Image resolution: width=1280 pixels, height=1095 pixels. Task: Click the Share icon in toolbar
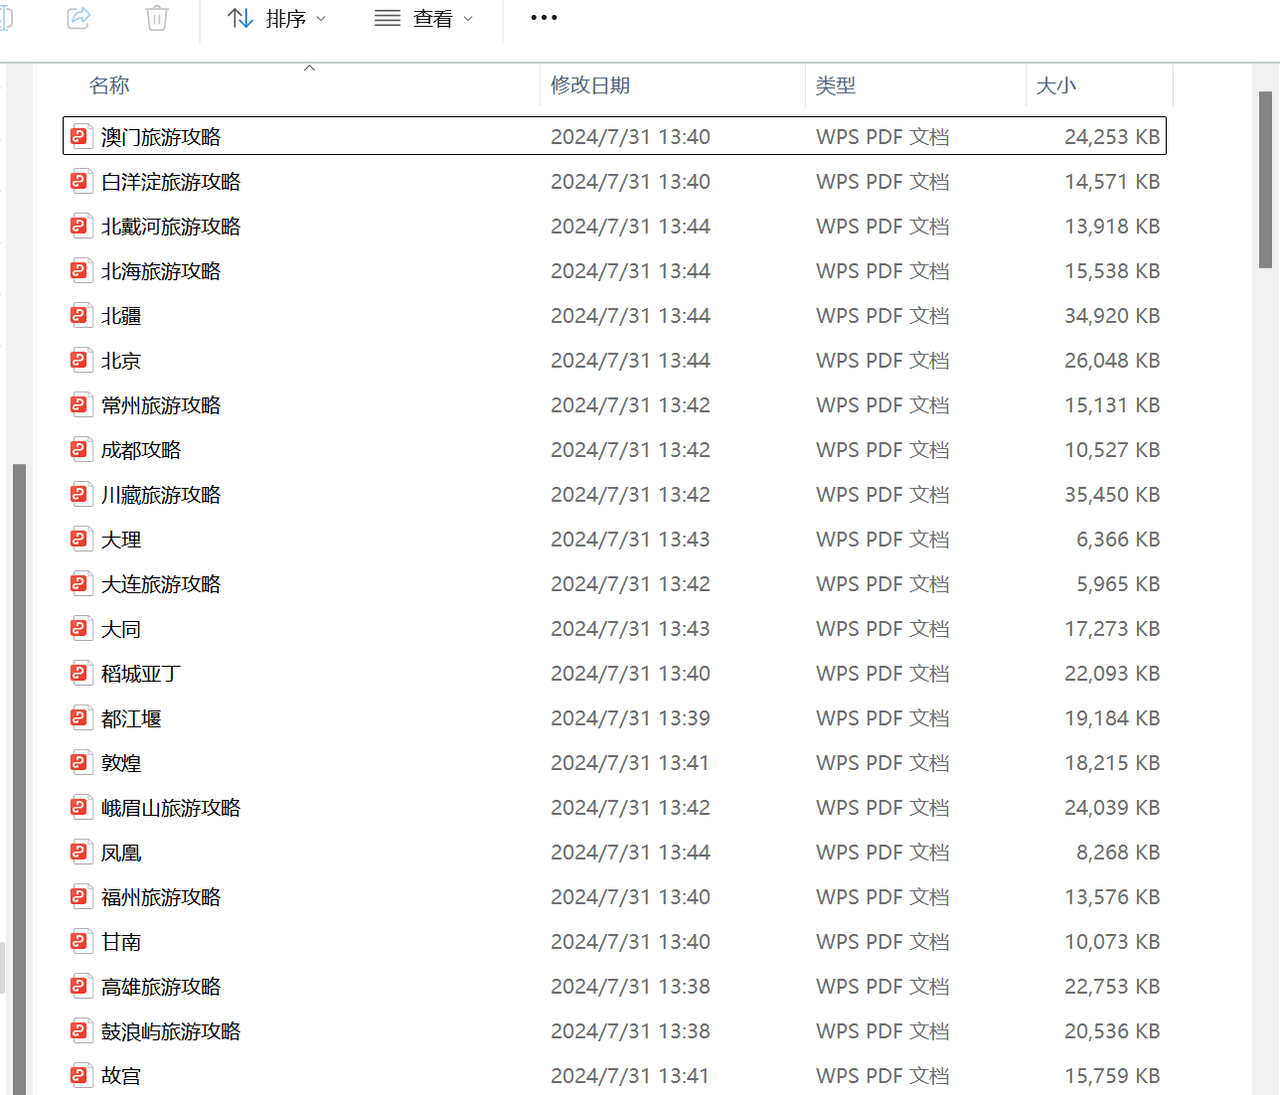click(78, 18)
